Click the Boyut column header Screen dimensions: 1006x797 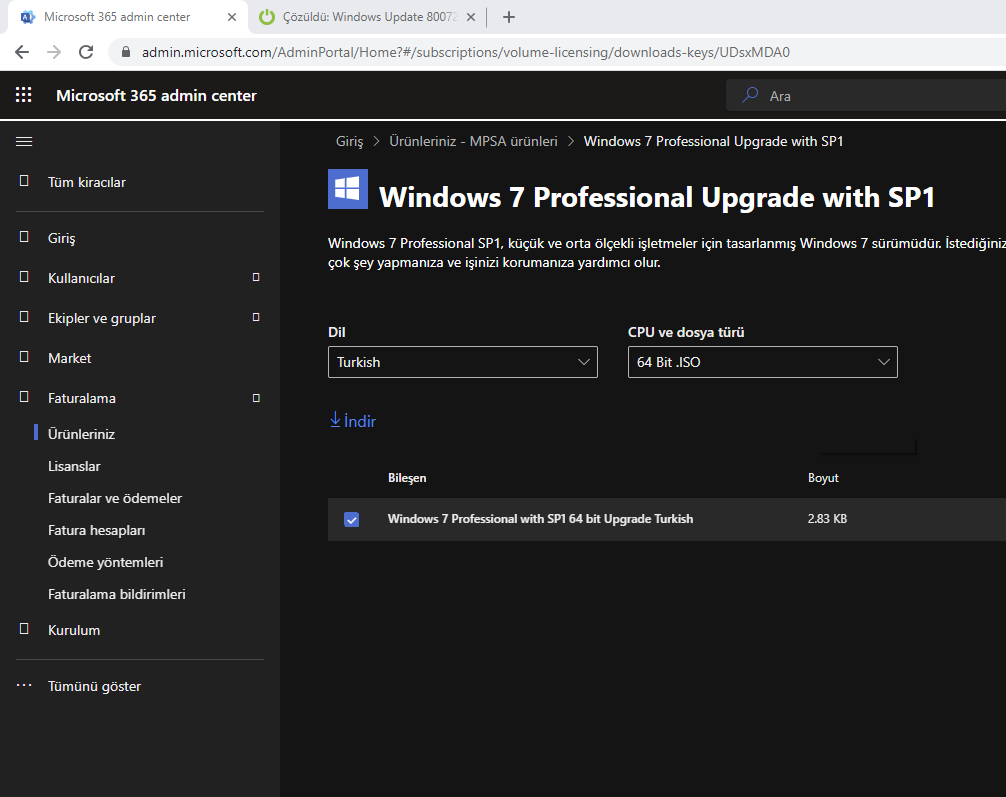pyautogui.click(x=823, y=478)
